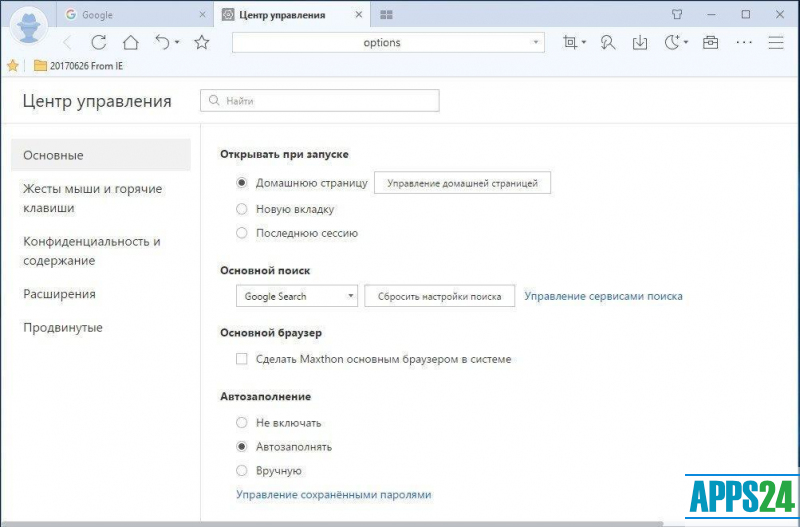Open the toolbox briefcase icon
The width and height of the screenshot is (800, 527).
710,42
